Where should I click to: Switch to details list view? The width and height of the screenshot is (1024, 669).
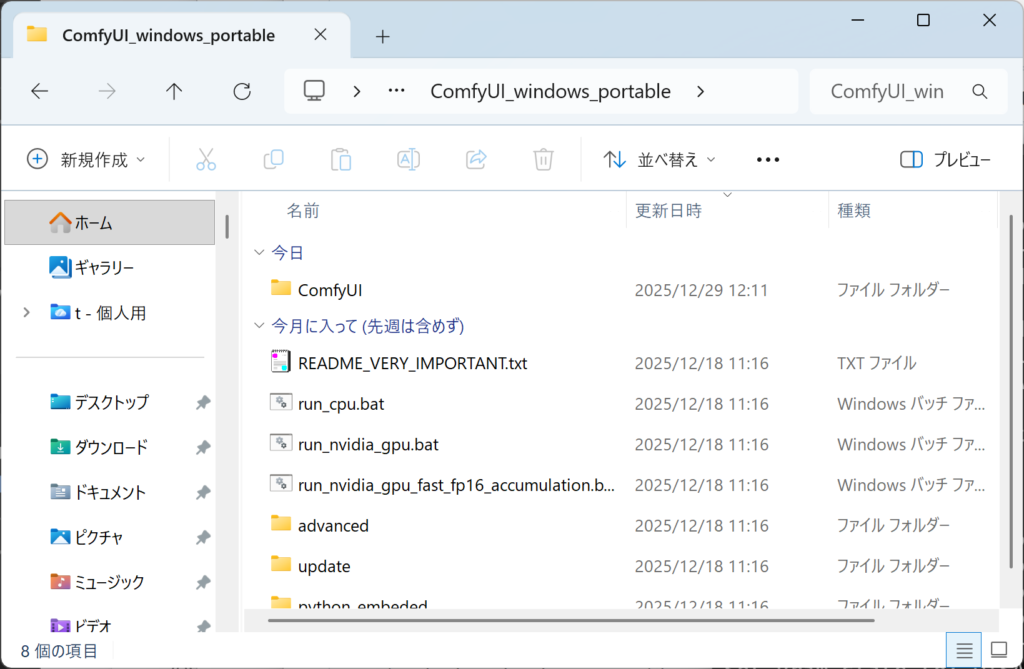pos(964,650)
